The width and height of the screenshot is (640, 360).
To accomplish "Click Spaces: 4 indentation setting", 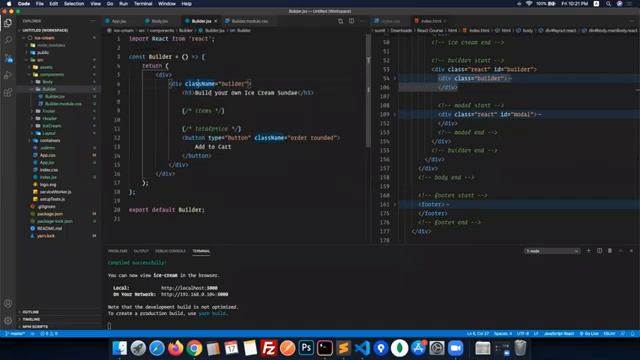I will coord(502,333).
